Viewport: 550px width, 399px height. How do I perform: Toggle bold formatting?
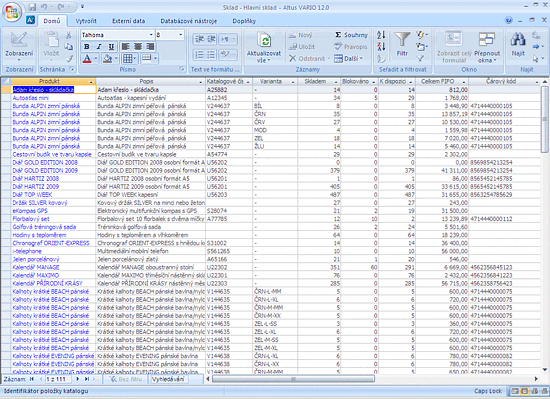87,46
